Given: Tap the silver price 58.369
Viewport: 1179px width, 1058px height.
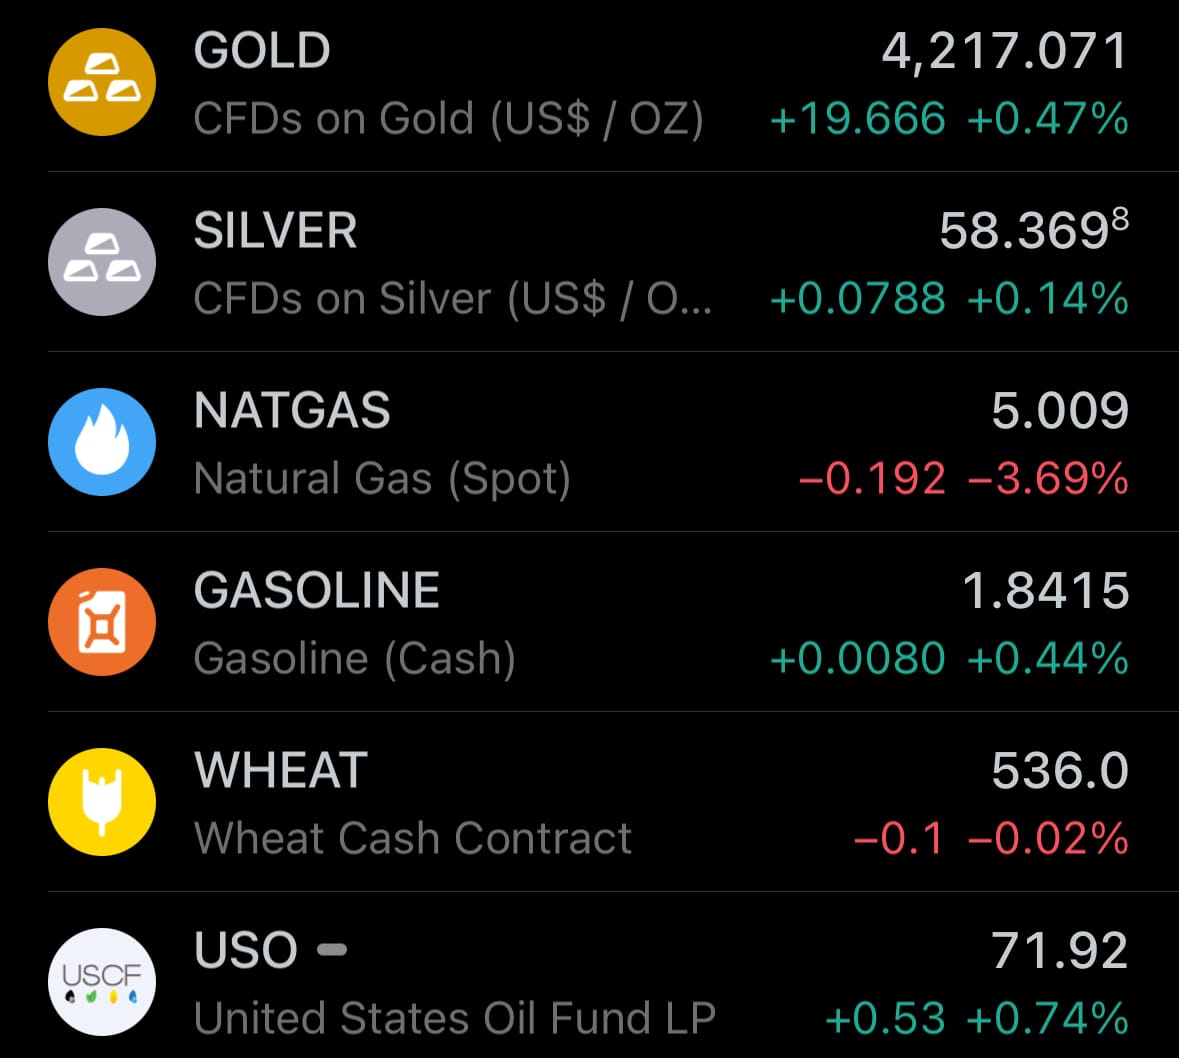Looking at the screenshot, I should click(1032, 231).
